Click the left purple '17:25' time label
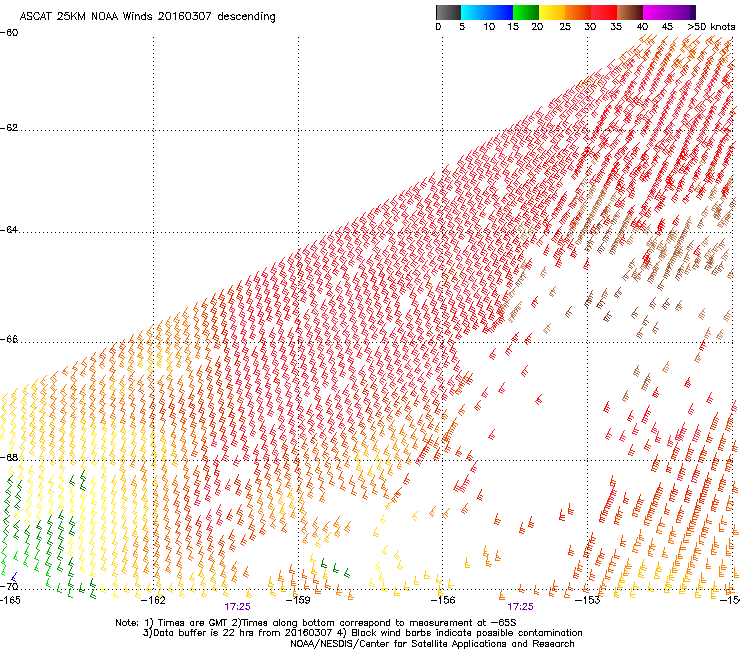The image size is (740, 650). [237, 607]
